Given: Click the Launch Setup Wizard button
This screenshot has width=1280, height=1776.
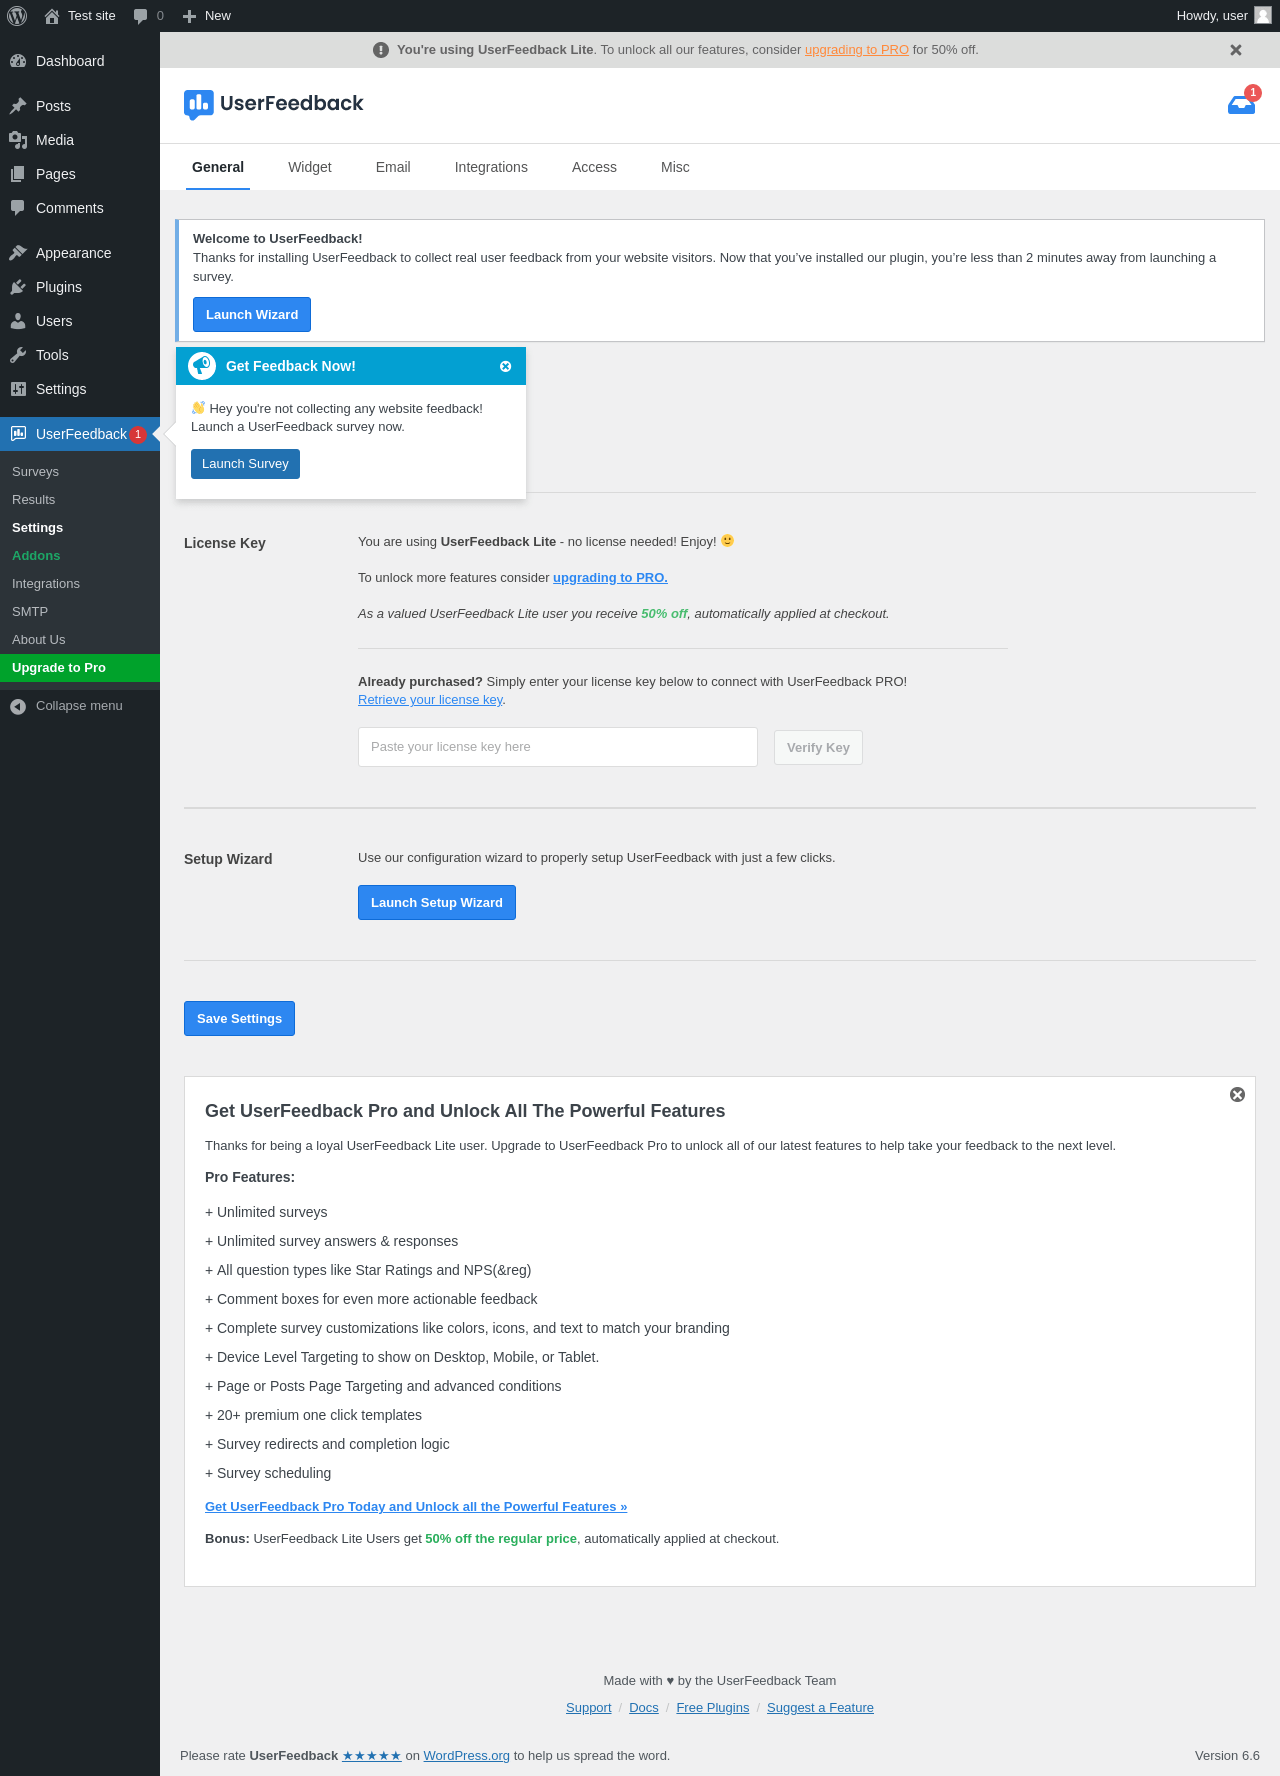Looking at the screenshot, I should click(437, 903).
